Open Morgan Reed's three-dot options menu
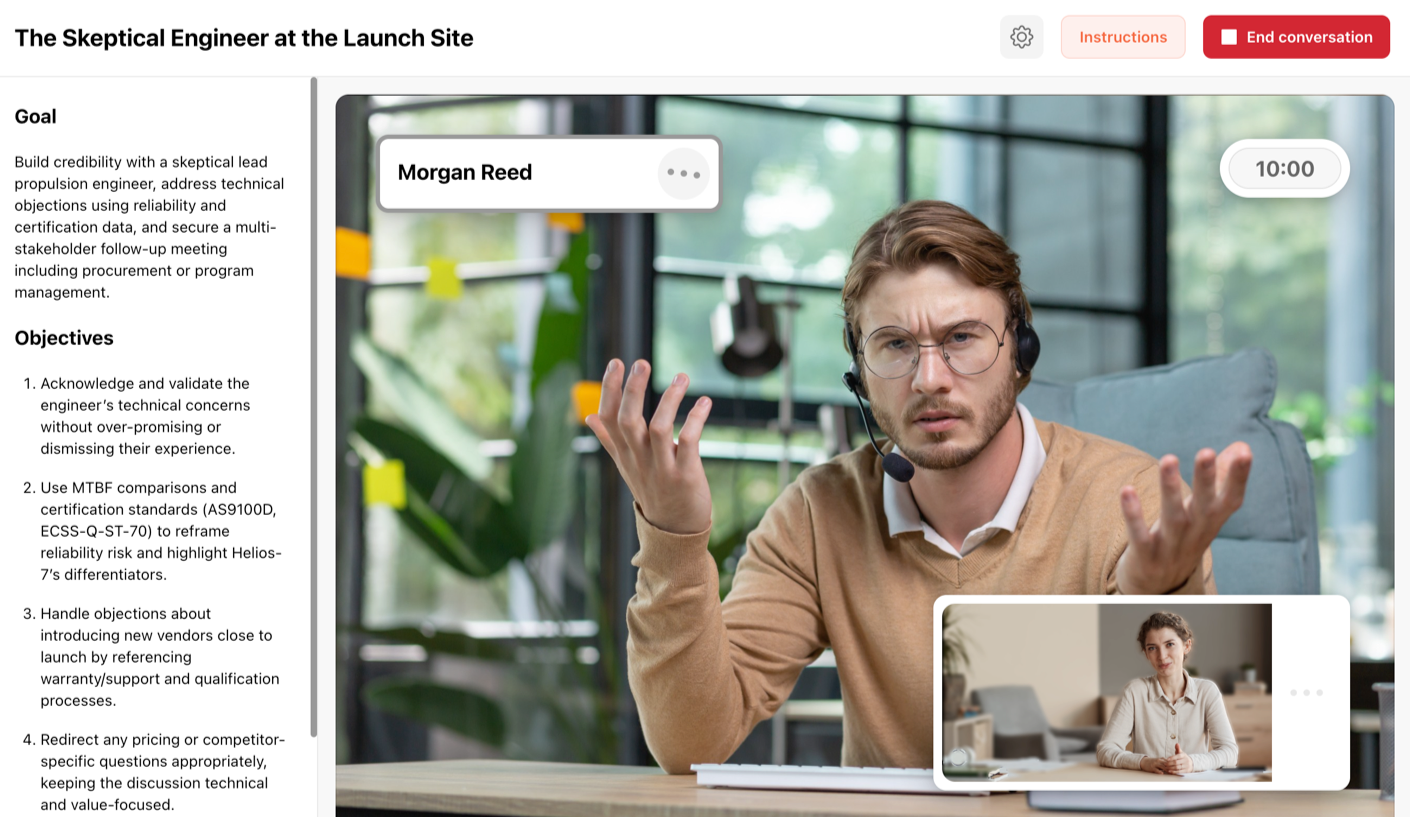 pos(683,173)
